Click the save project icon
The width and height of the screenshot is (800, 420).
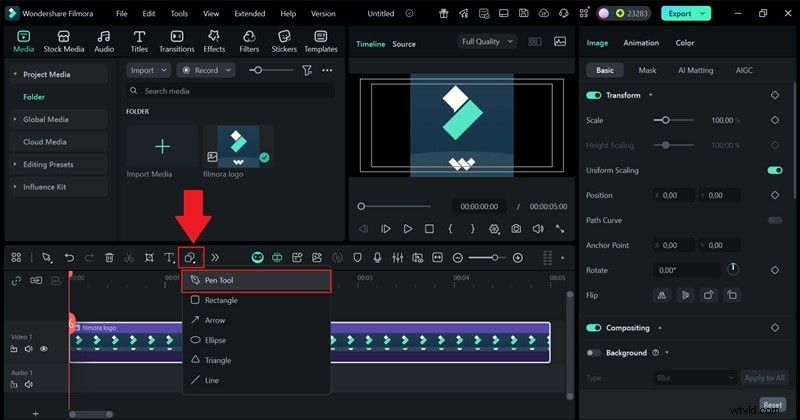(523, 13)
